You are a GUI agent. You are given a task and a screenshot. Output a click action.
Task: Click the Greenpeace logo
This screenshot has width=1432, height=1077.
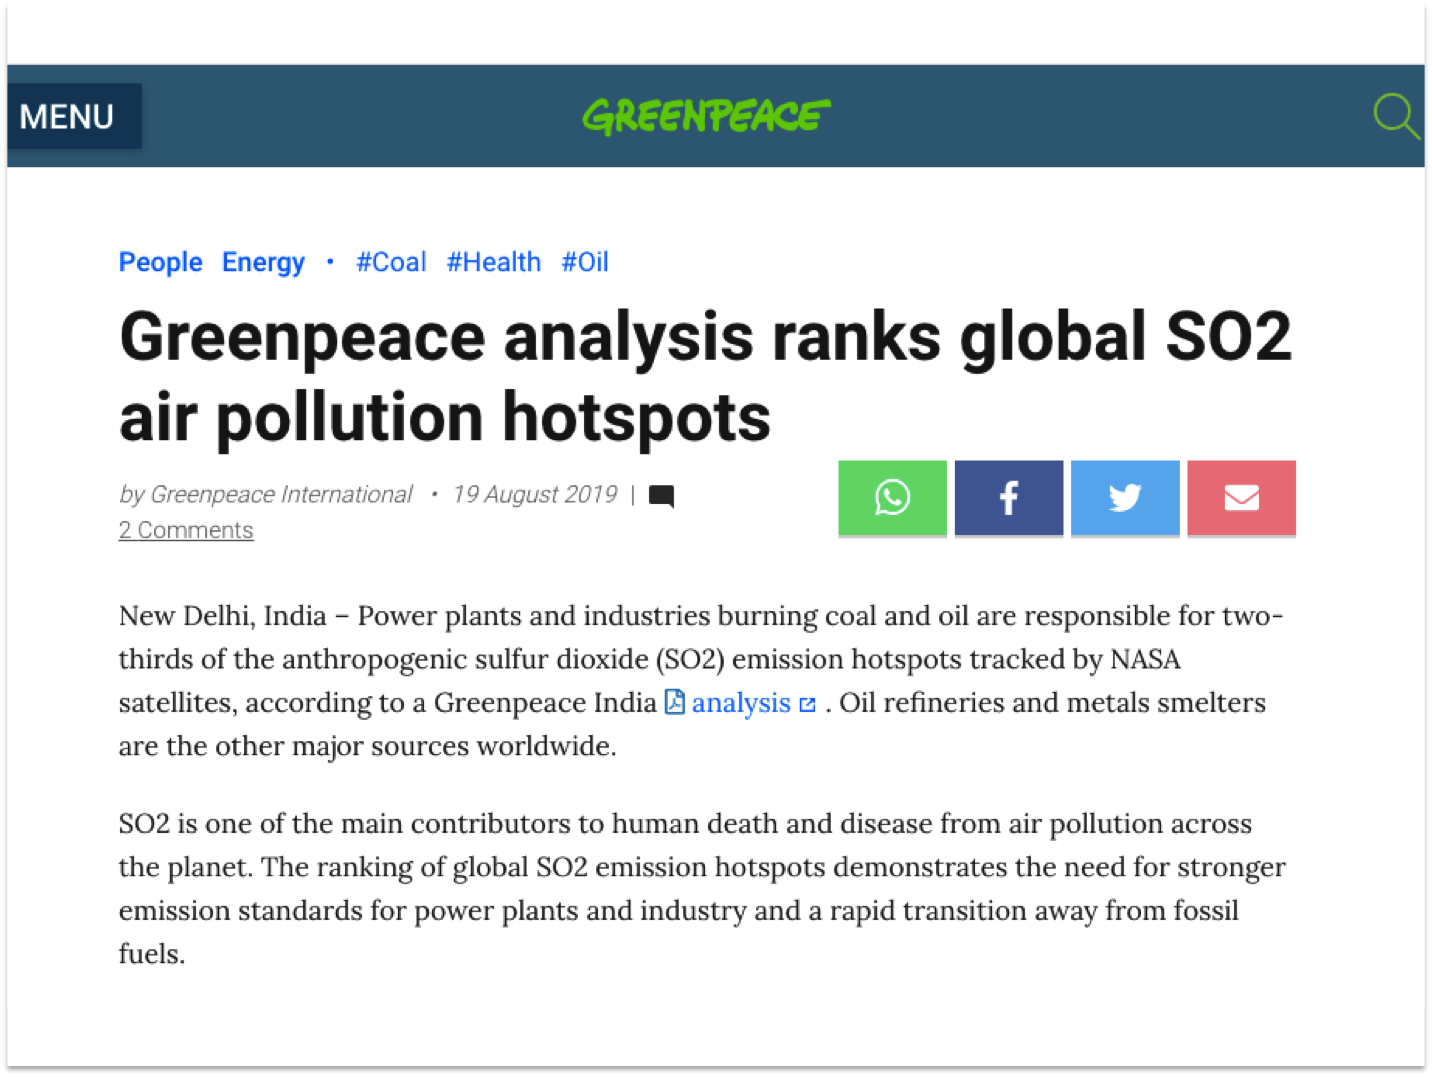[706, 116]
